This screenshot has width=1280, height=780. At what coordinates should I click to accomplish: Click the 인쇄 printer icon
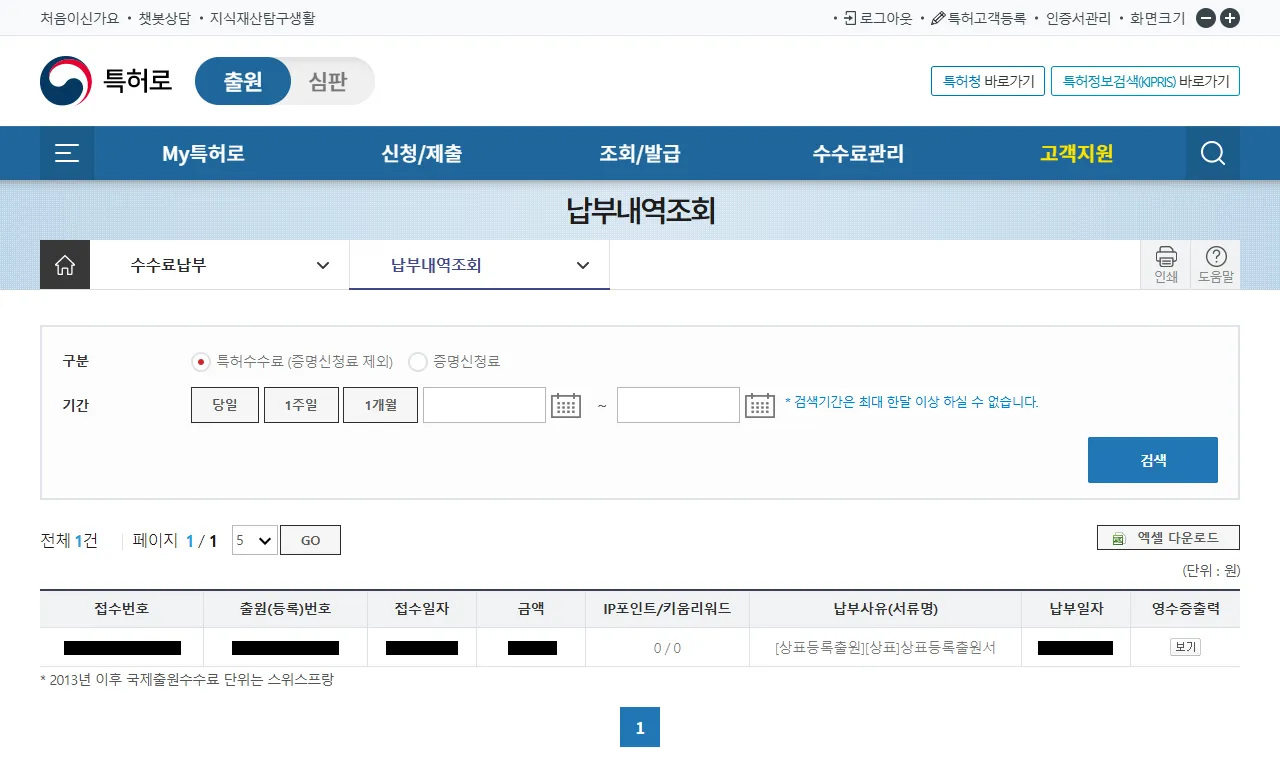[1166, 265]
